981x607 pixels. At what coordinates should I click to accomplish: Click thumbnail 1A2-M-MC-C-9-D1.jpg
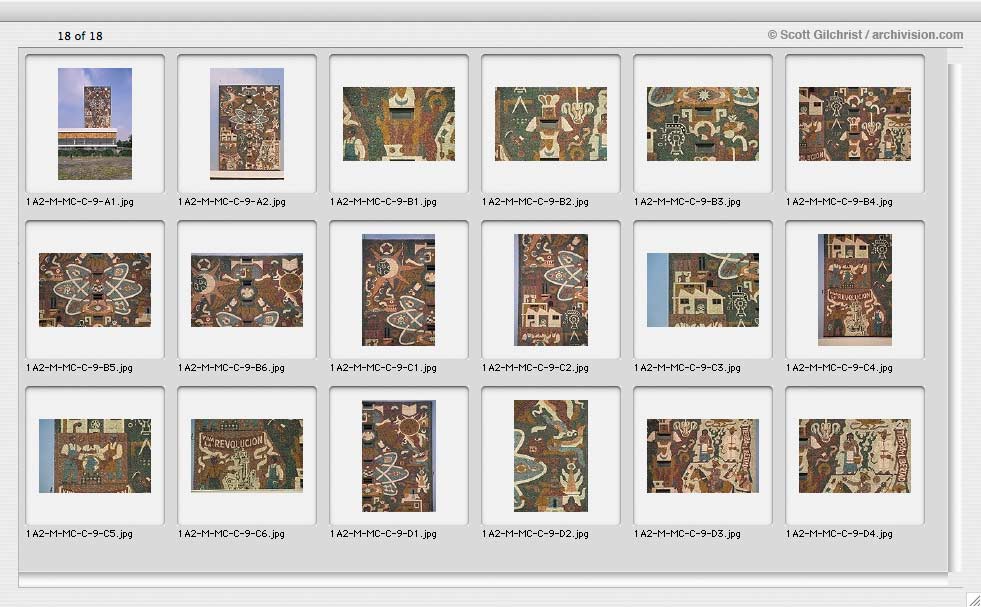point(399,456)
